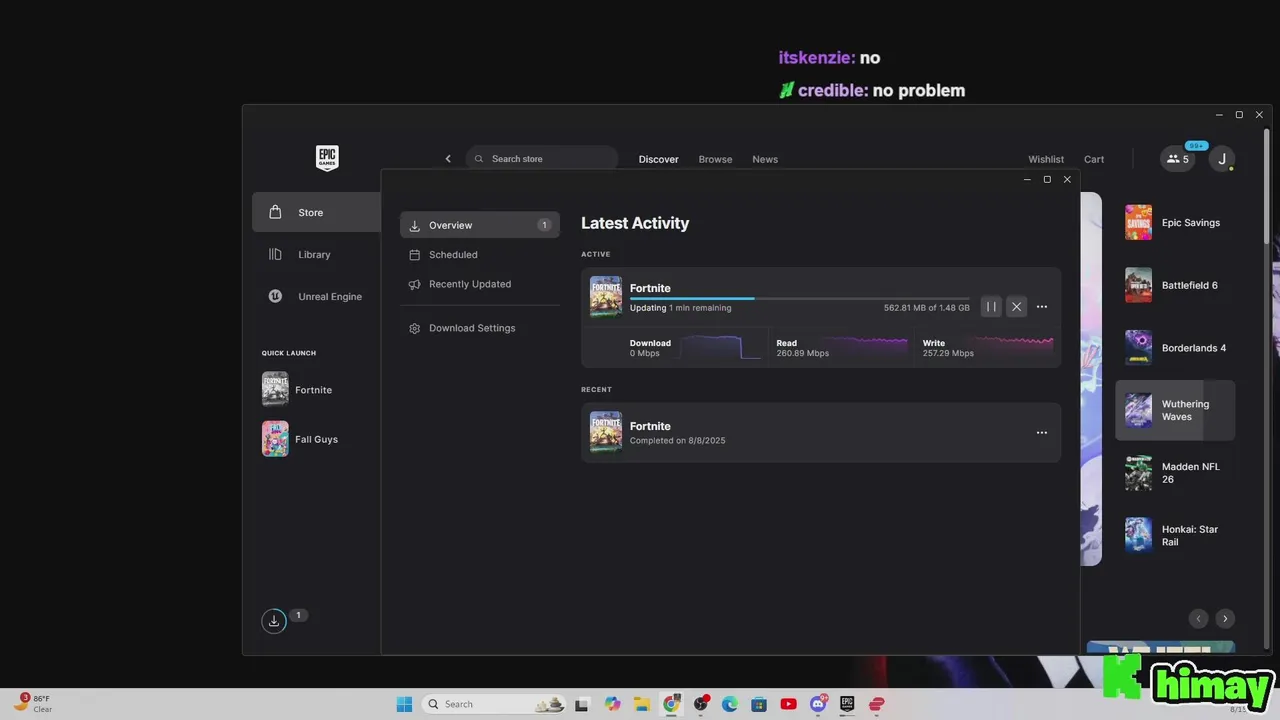Click the Windows taskbar Search box

click(496, 704)
